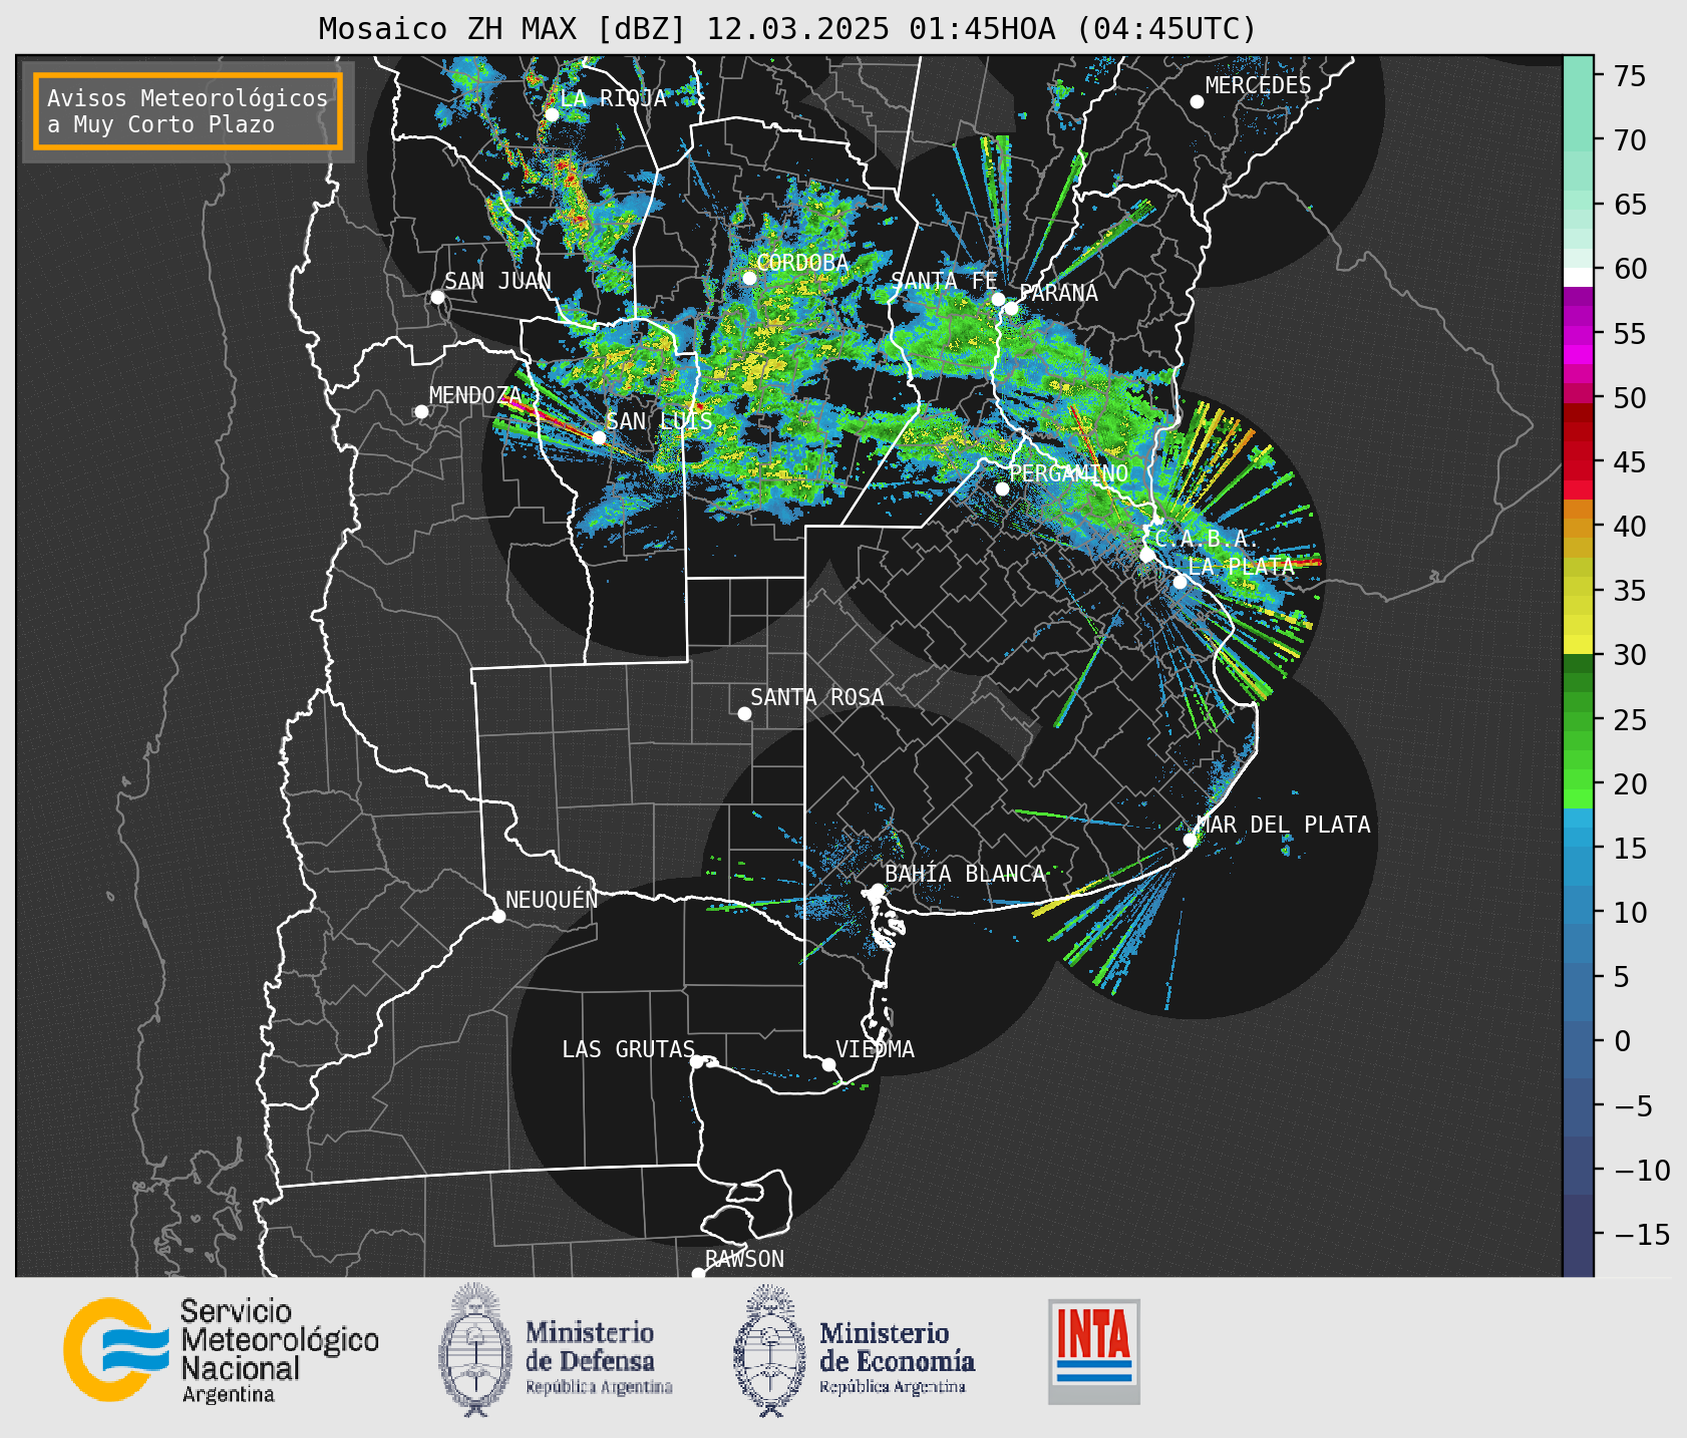This screenshot has width=1687, height=1438.
Task: Click the Avisos Meteorológicos a Muy Corto Plazo box
Action: [188, 111]
